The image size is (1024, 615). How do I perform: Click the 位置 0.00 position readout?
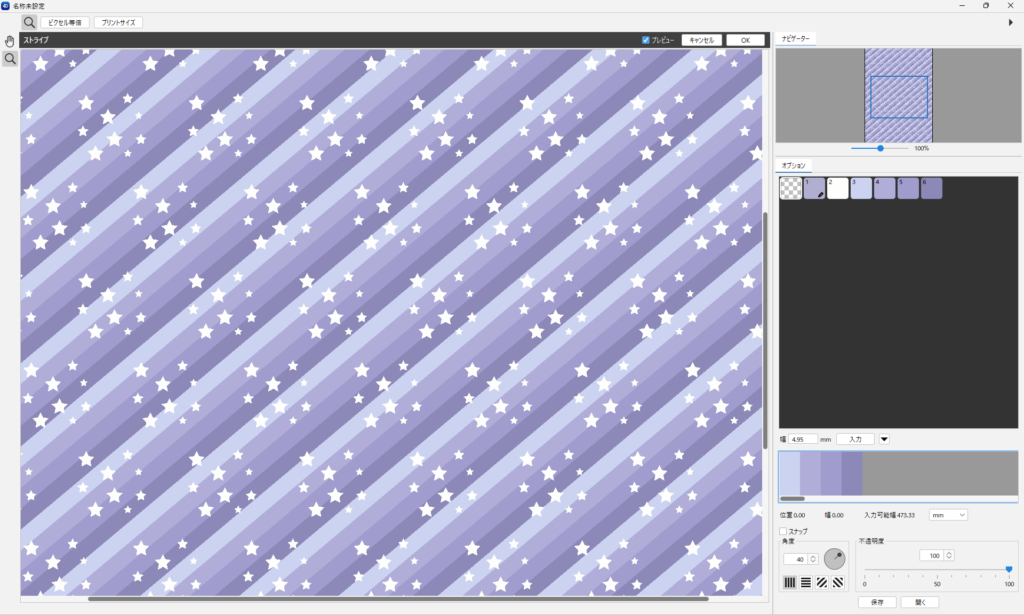pos(792,515)
